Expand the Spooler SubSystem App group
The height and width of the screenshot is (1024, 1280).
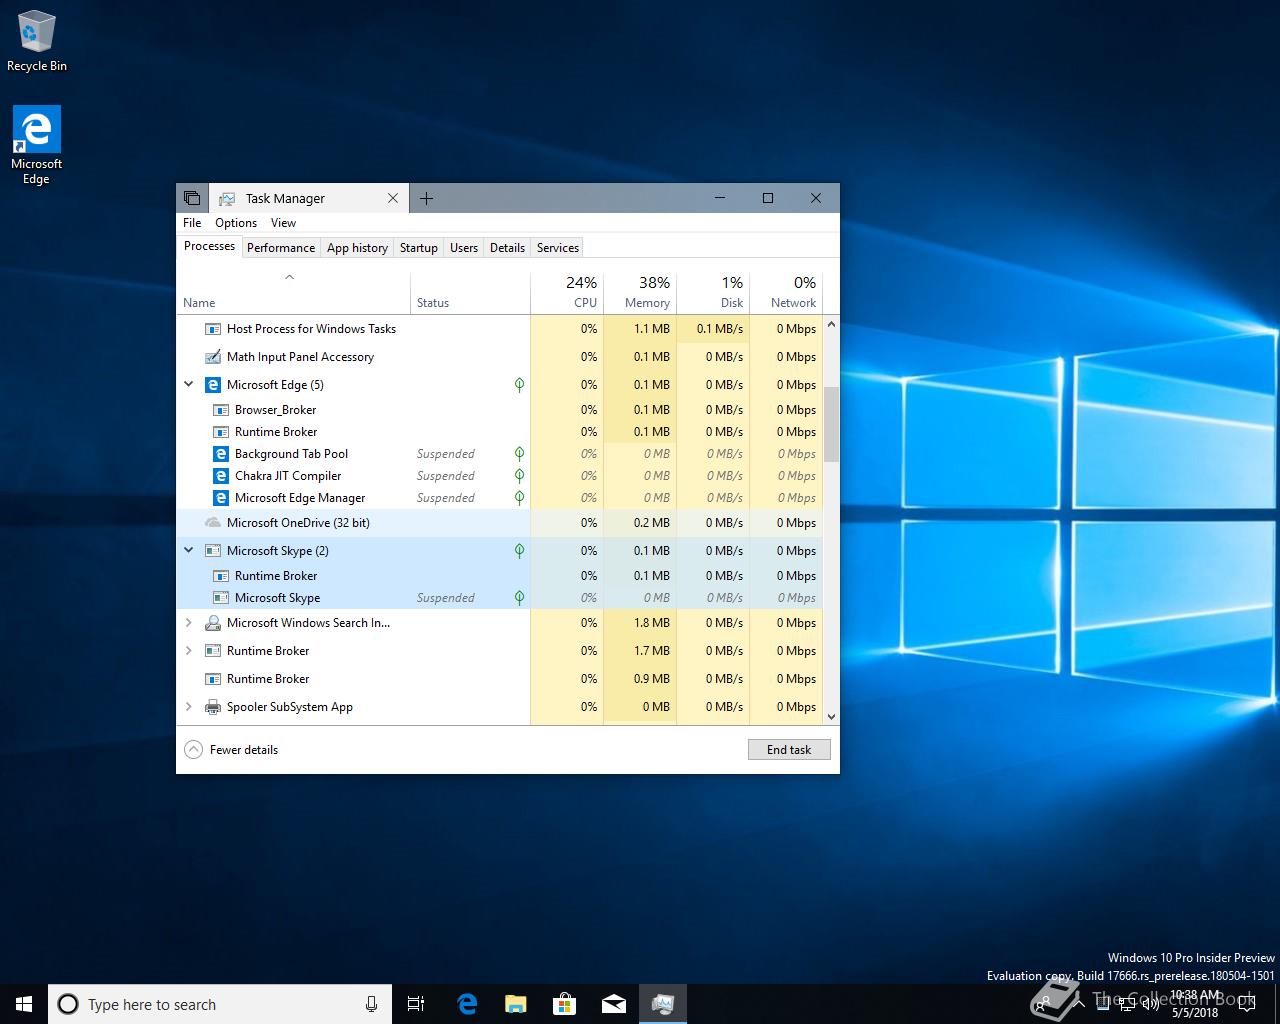pyautogui.click(x=188, y=707)
